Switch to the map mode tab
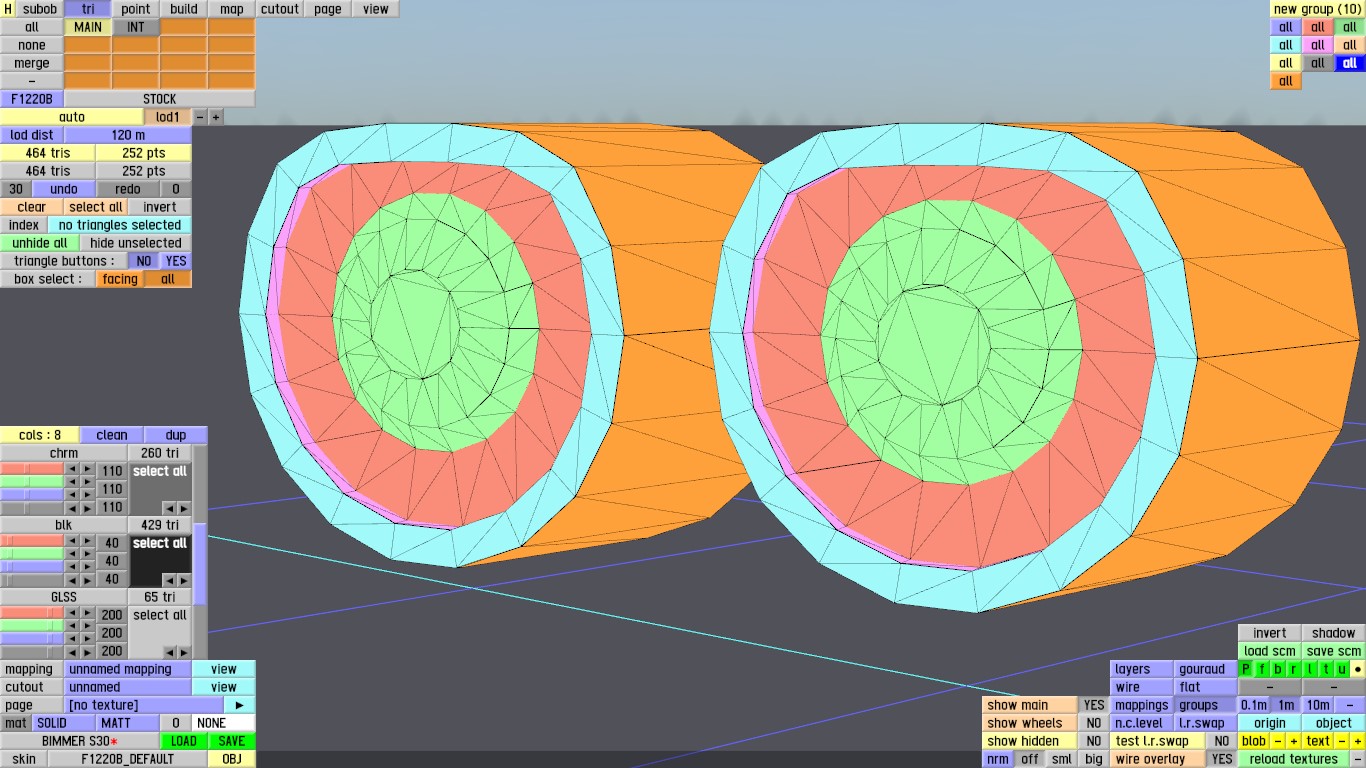 point(232,9)
